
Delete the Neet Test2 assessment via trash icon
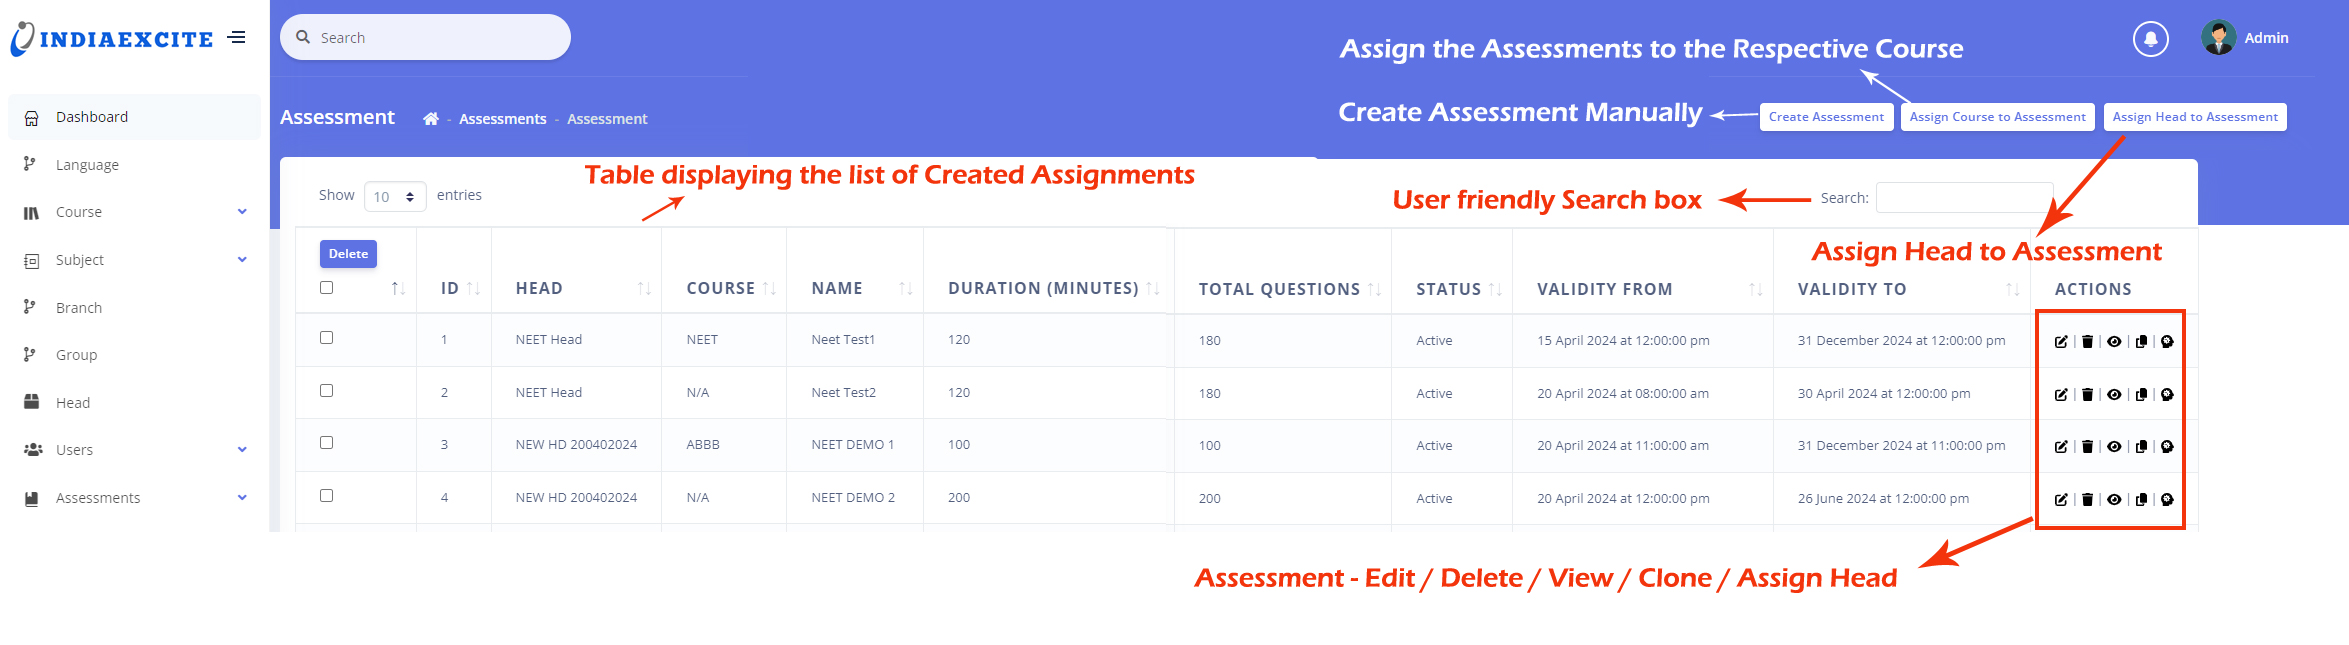click(2087, 395)
